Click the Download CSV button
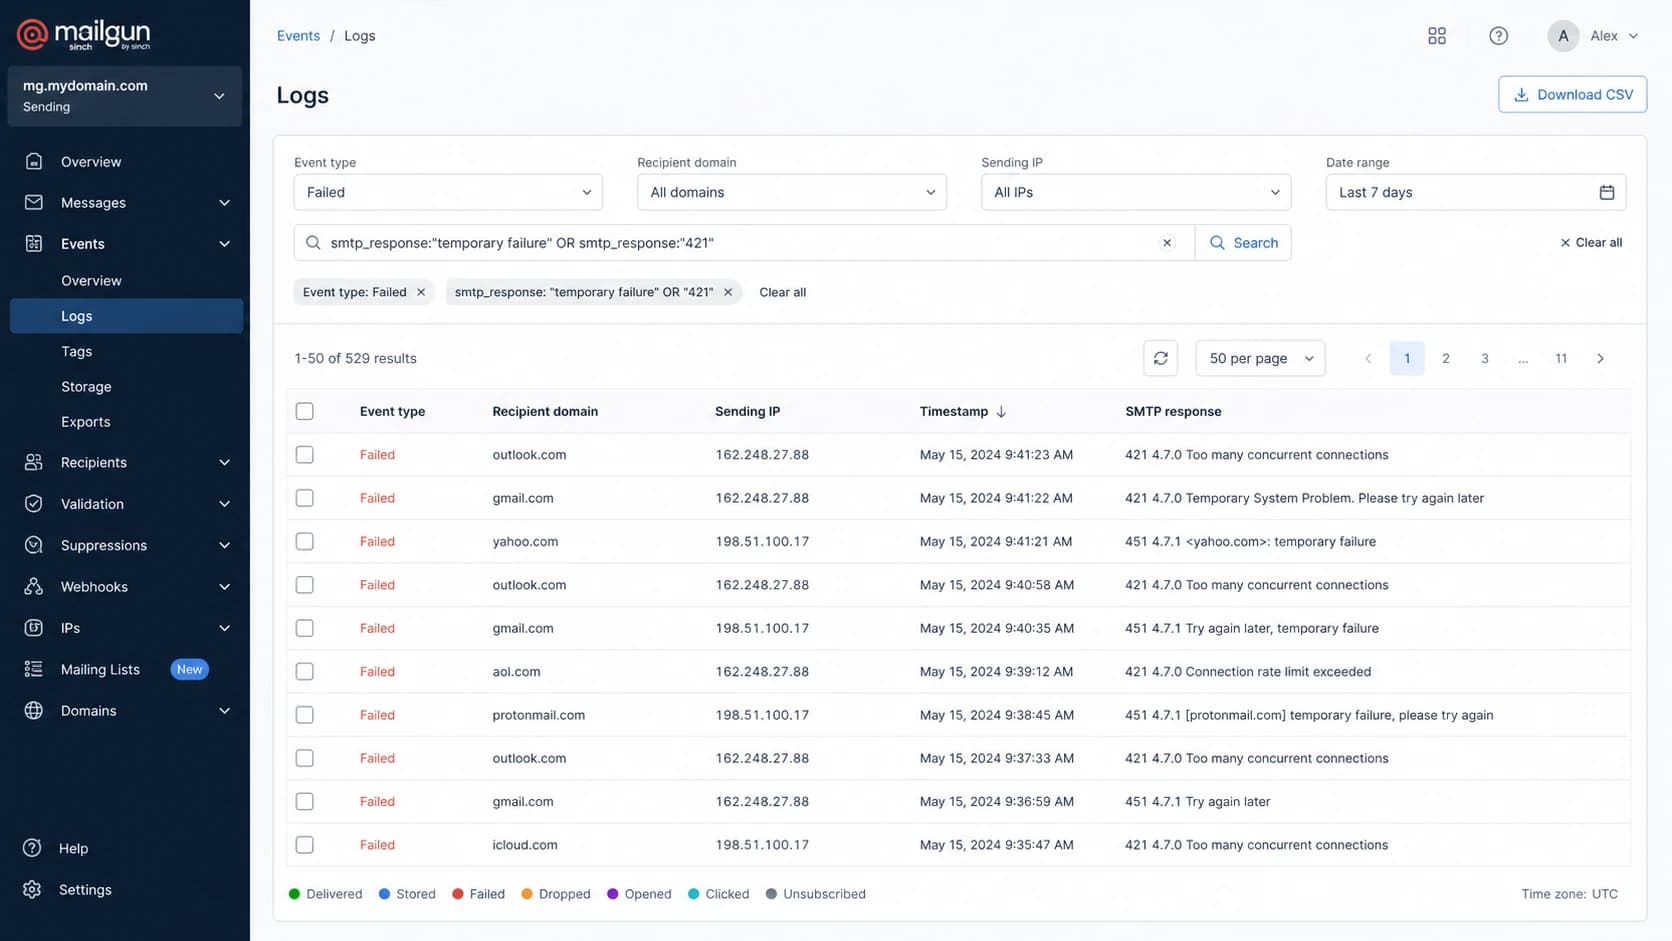Image resolution: width=1672 pixels, height=941 pixels. coord(1572,95)
